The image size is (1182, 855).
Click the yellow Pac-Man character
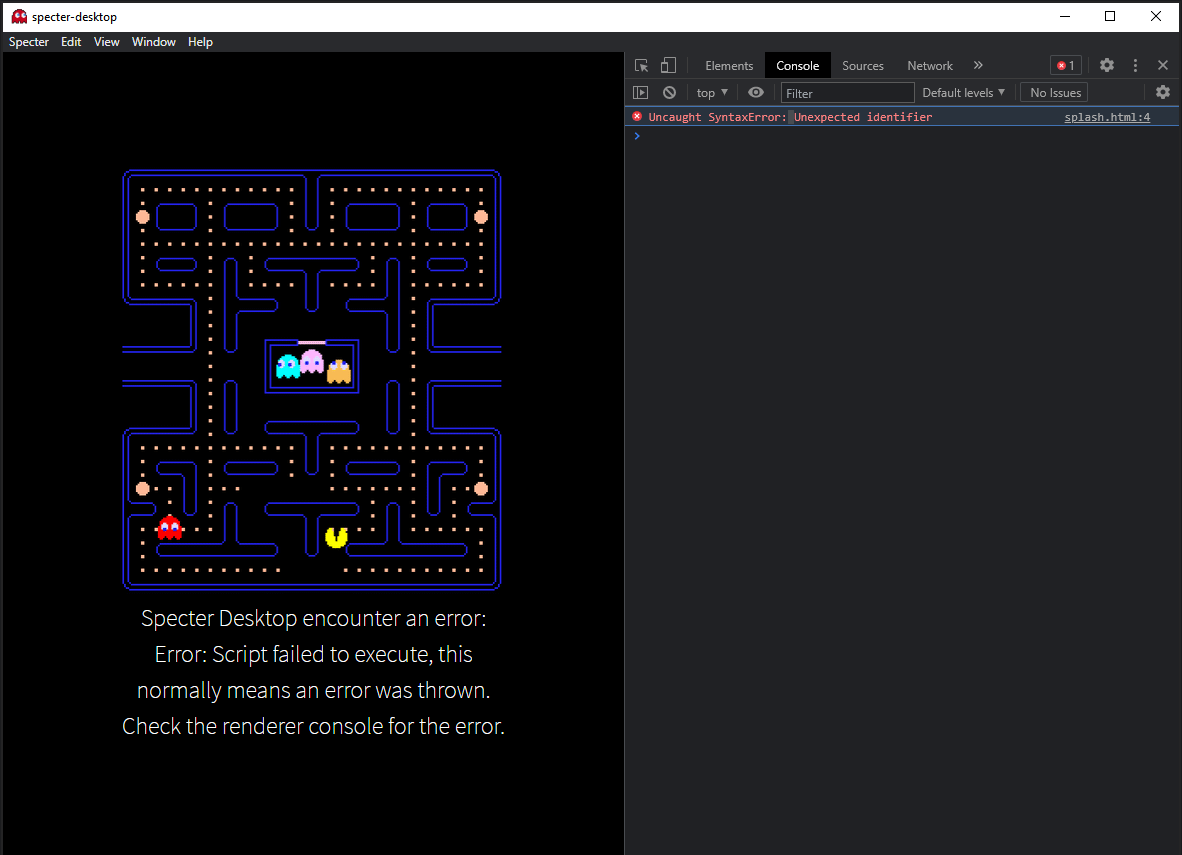point(336,537)
